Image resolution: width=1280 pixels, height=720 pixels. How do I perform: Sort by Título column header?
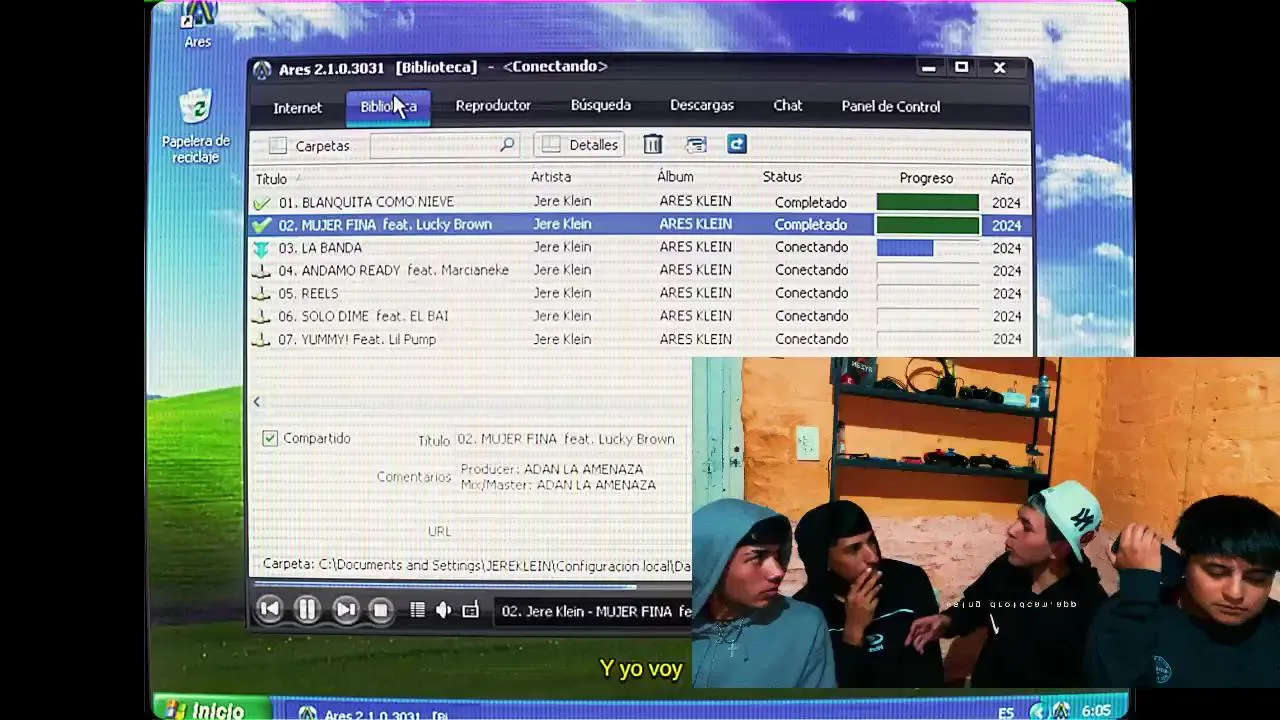pos(271,179)
